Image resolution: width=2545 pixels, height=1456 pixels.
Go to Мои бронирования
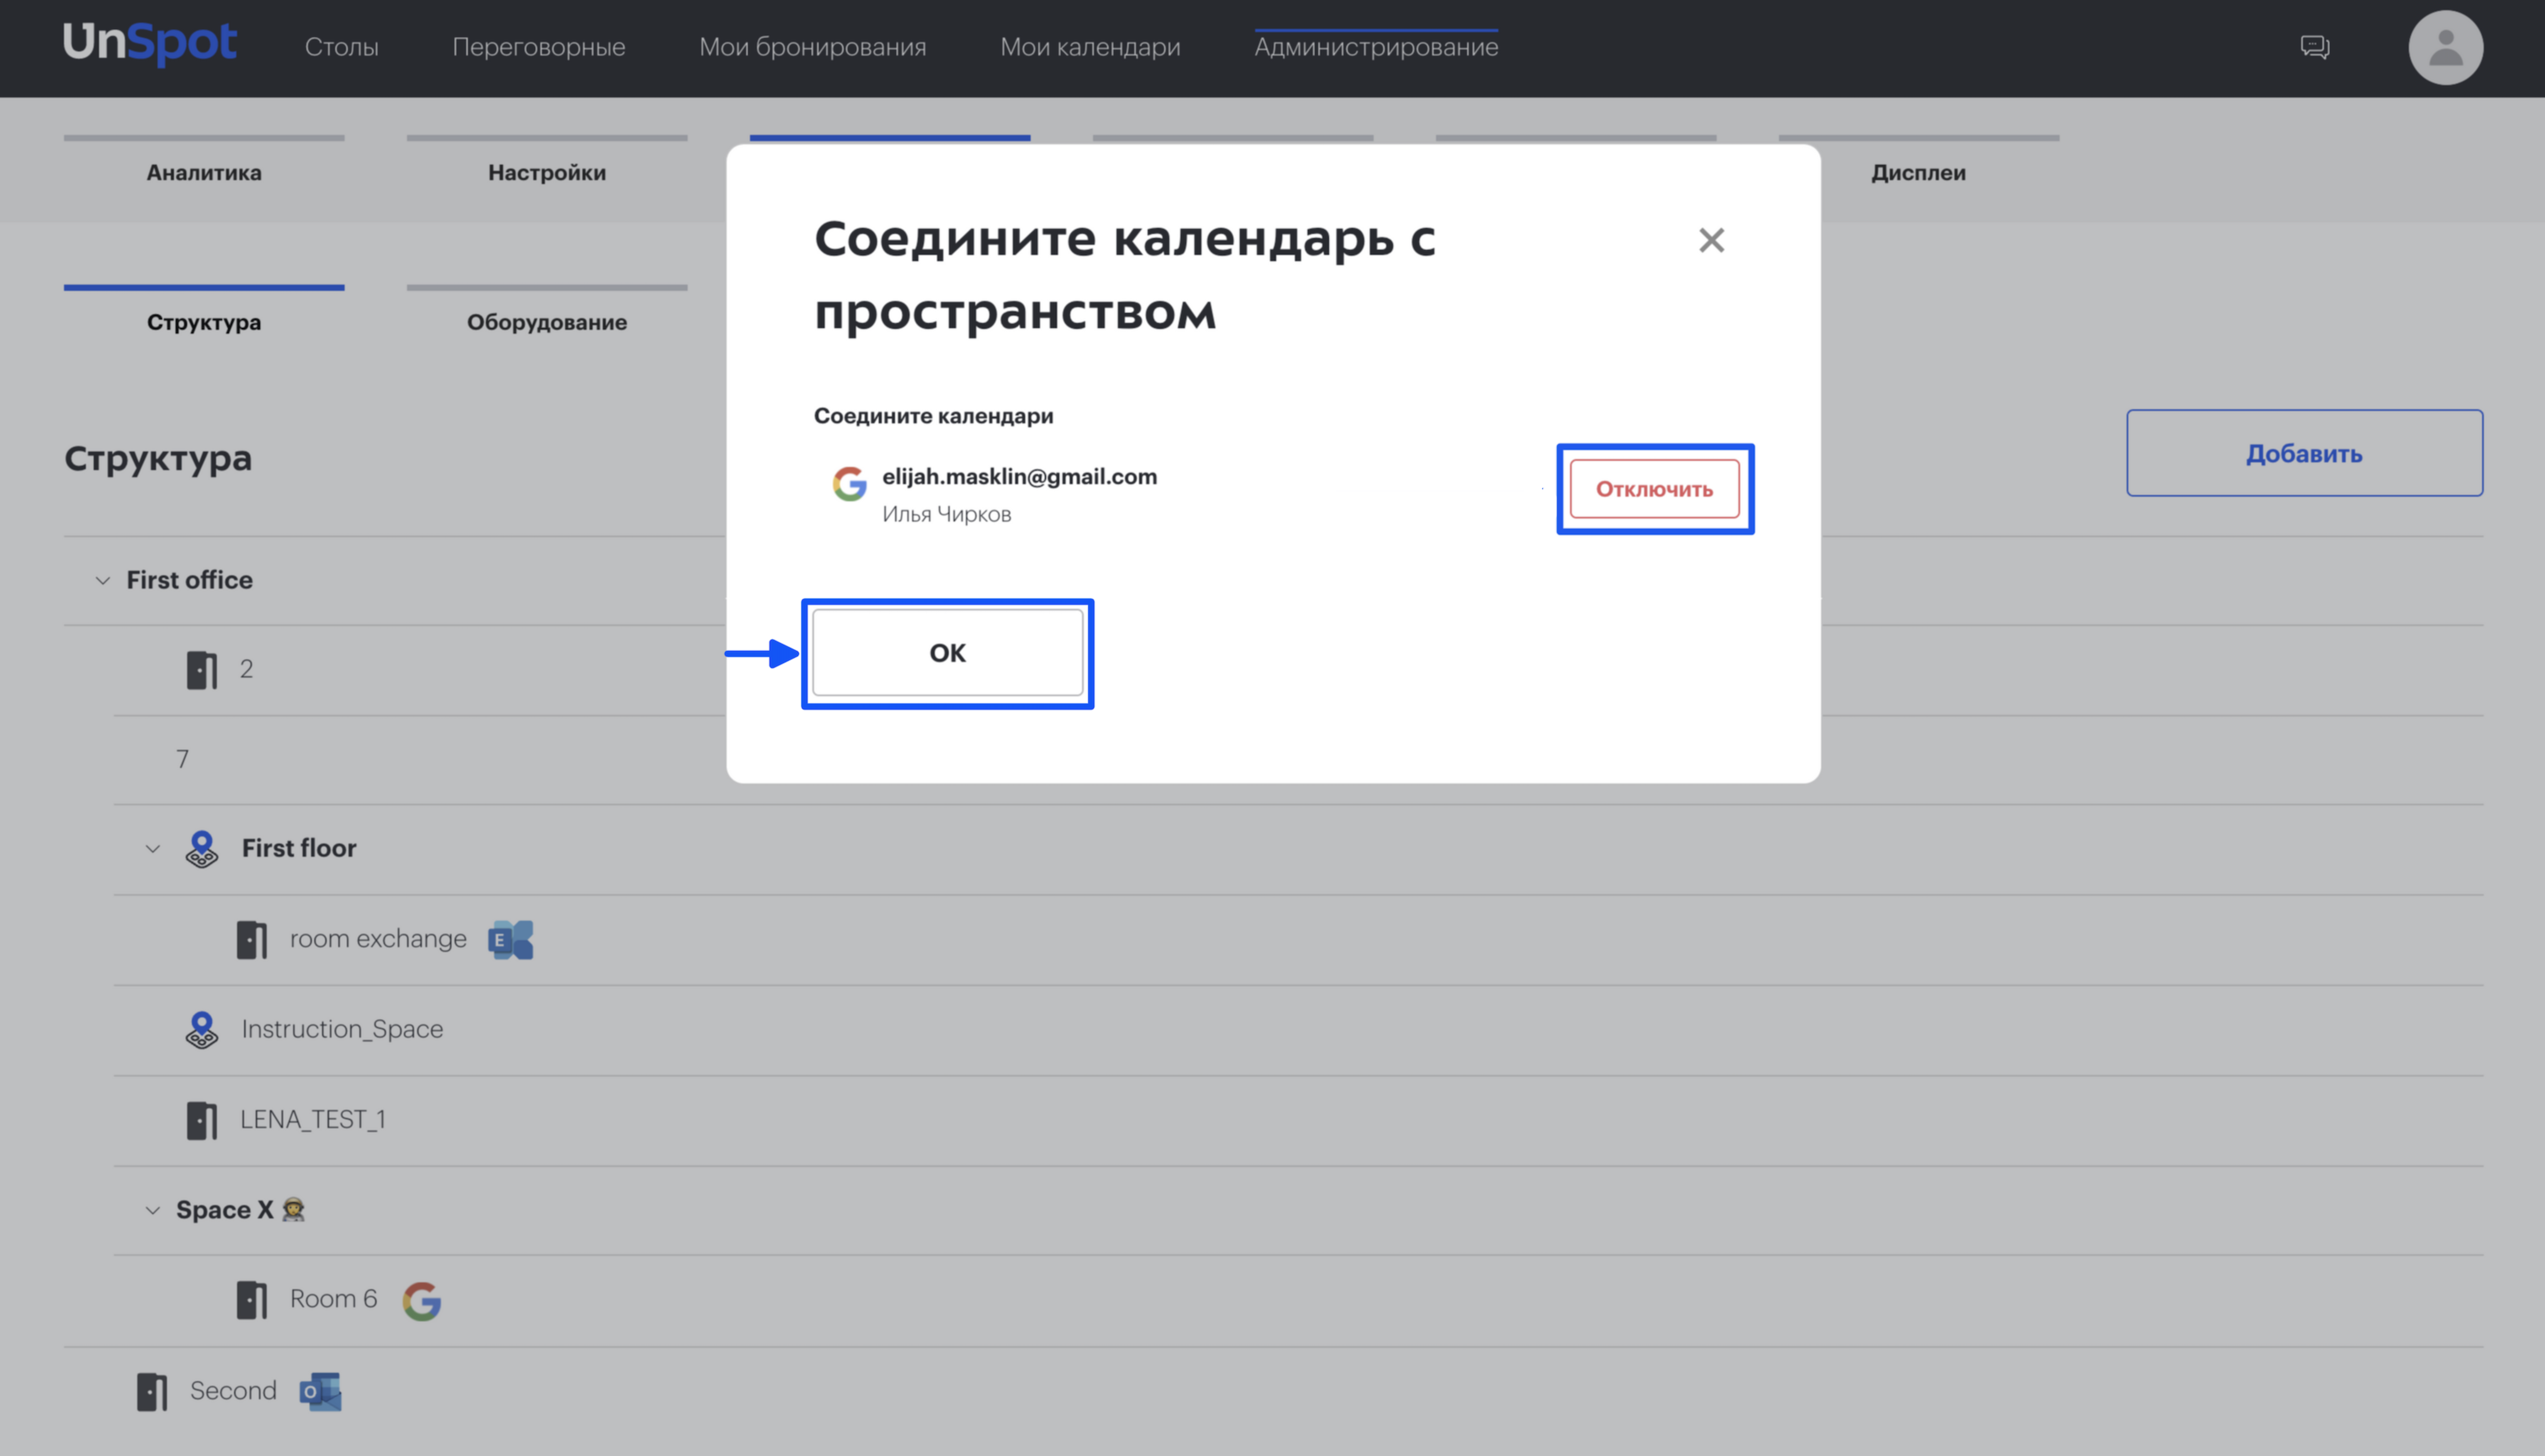pos(812,47)
